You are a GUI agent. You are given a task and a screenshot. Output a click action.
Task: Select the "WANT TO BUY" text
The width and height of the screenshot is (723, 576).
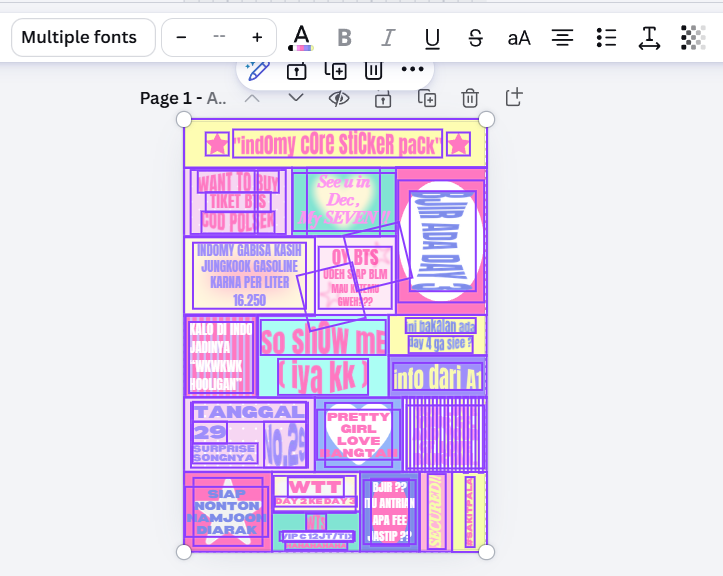[238, 182]
